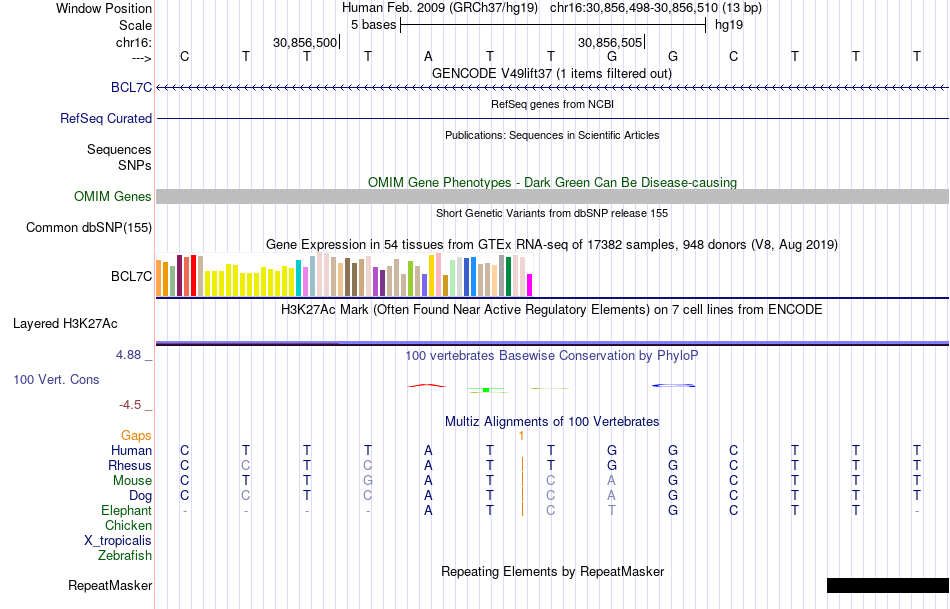Click the X_tropicalis species label

[118, 541]
